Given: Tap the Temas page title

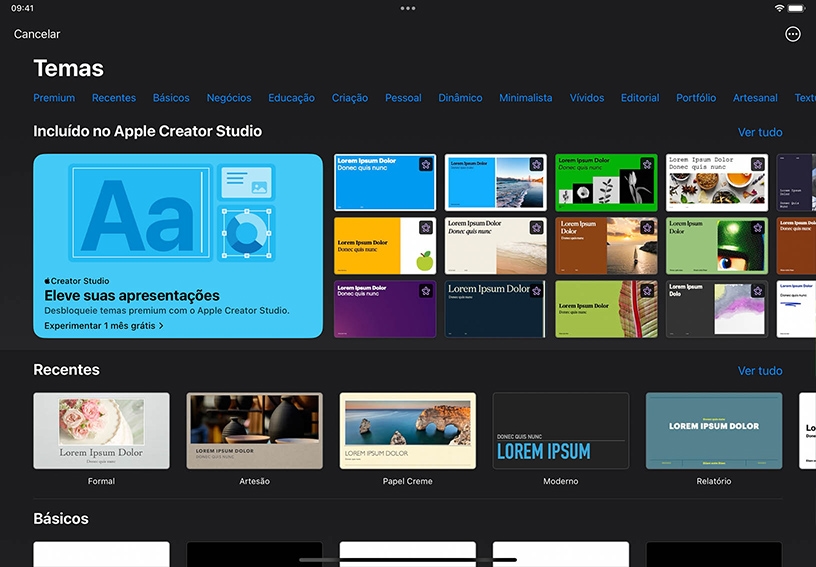Looking at the screenshot, I should (x=69, y=68).
